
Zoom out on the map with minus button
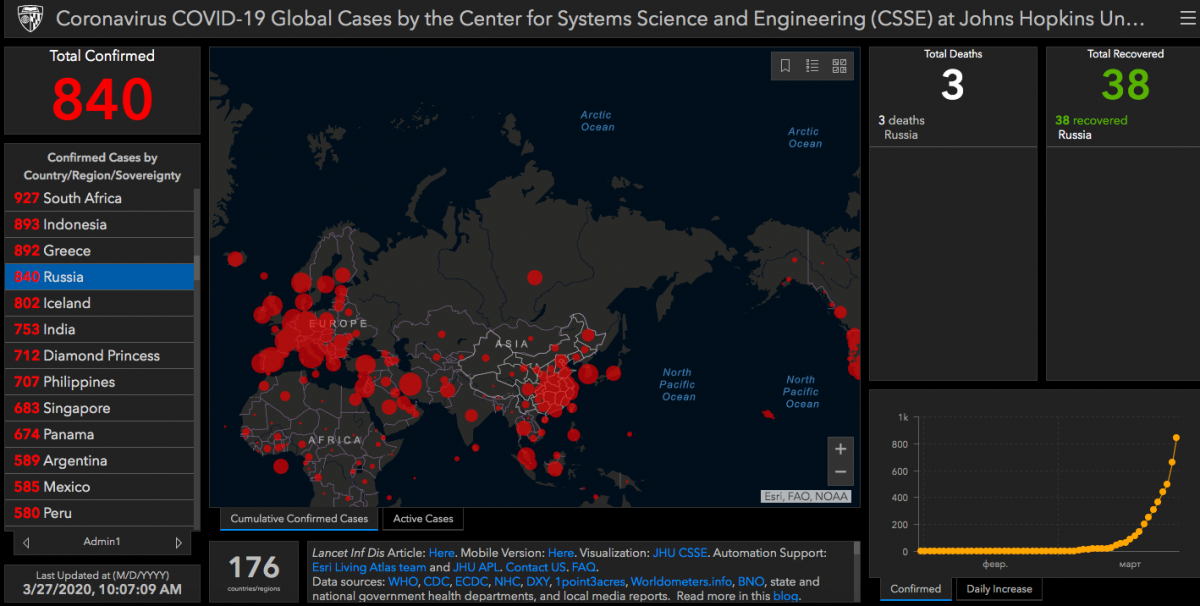coord(841,473)
